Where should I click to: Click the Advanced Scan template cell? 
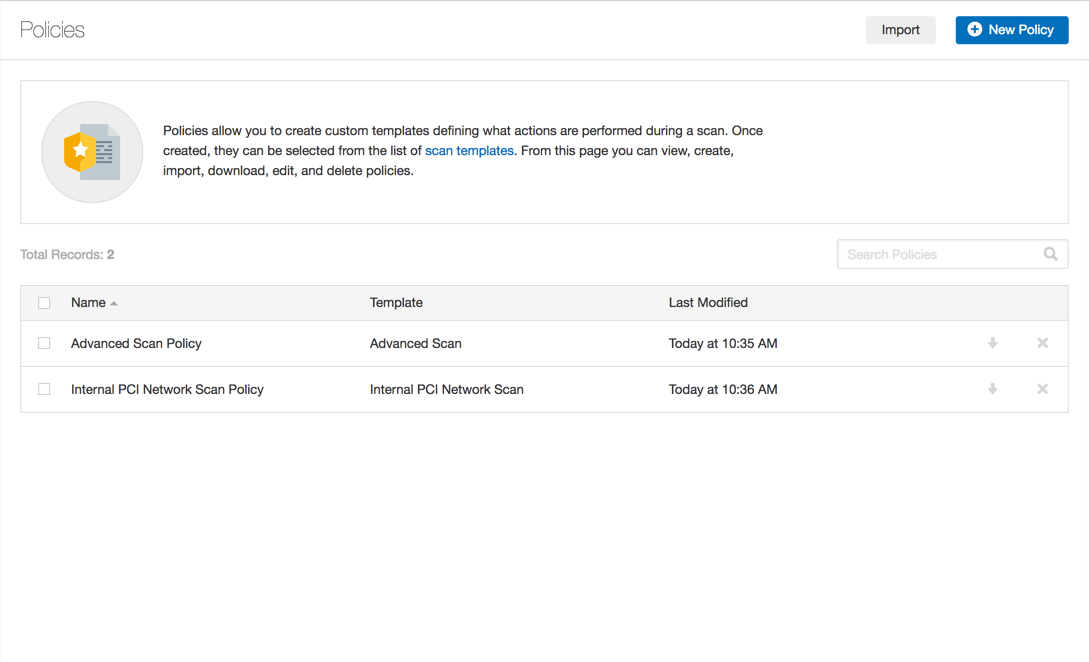415,343
